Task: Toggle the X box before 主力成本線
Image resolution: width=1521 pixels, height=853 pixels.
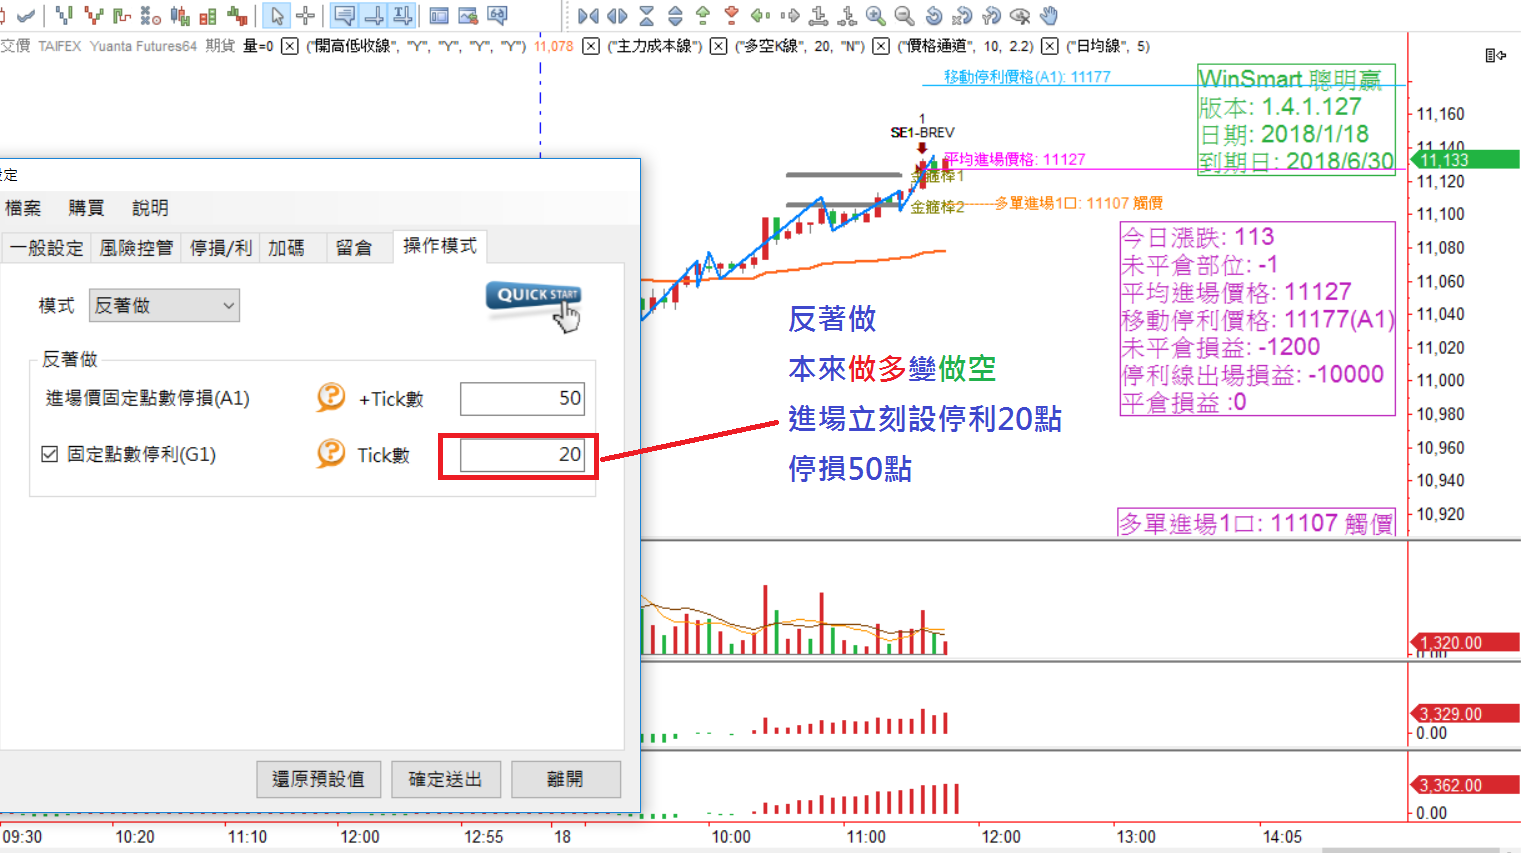Action: click(591, 46)
